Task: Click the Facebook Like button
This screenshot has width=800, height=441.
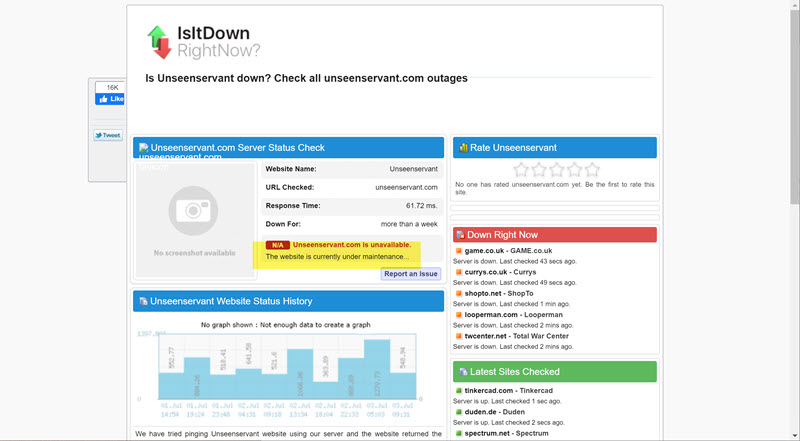Action: 110,99
